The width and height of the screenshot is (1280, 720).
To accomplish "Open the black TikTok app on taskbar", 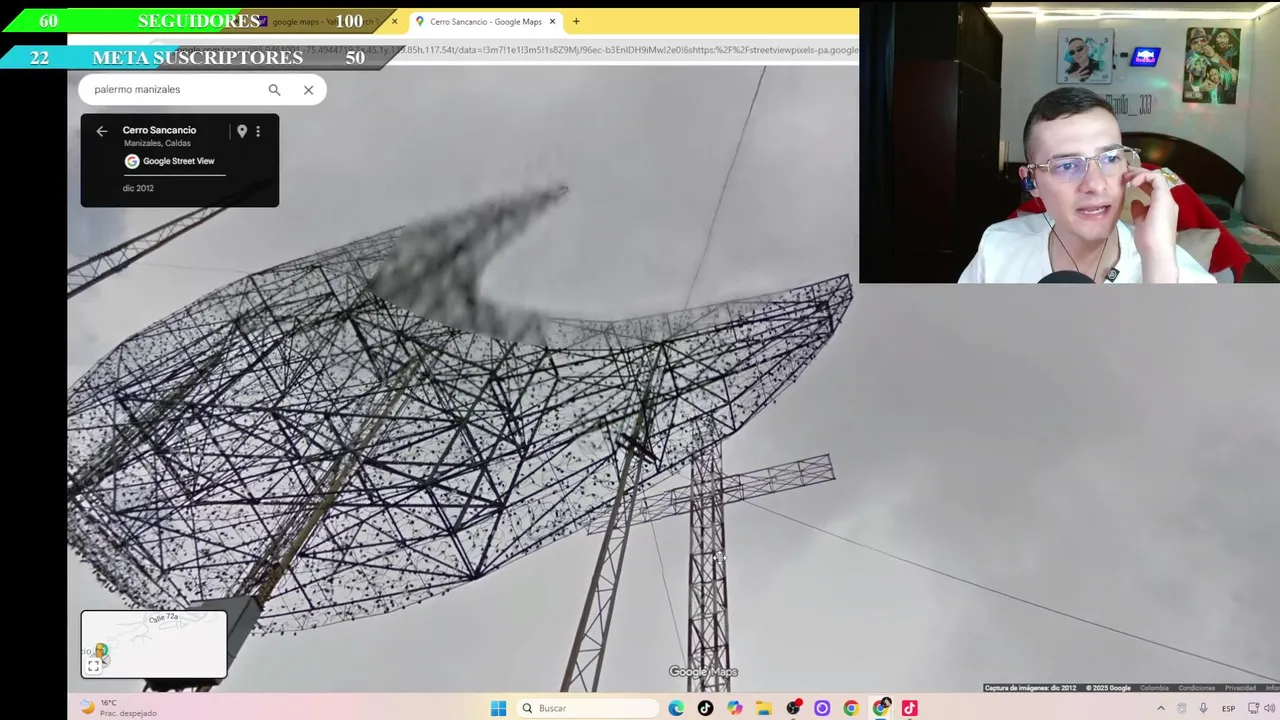I will [x=705, y=708].
